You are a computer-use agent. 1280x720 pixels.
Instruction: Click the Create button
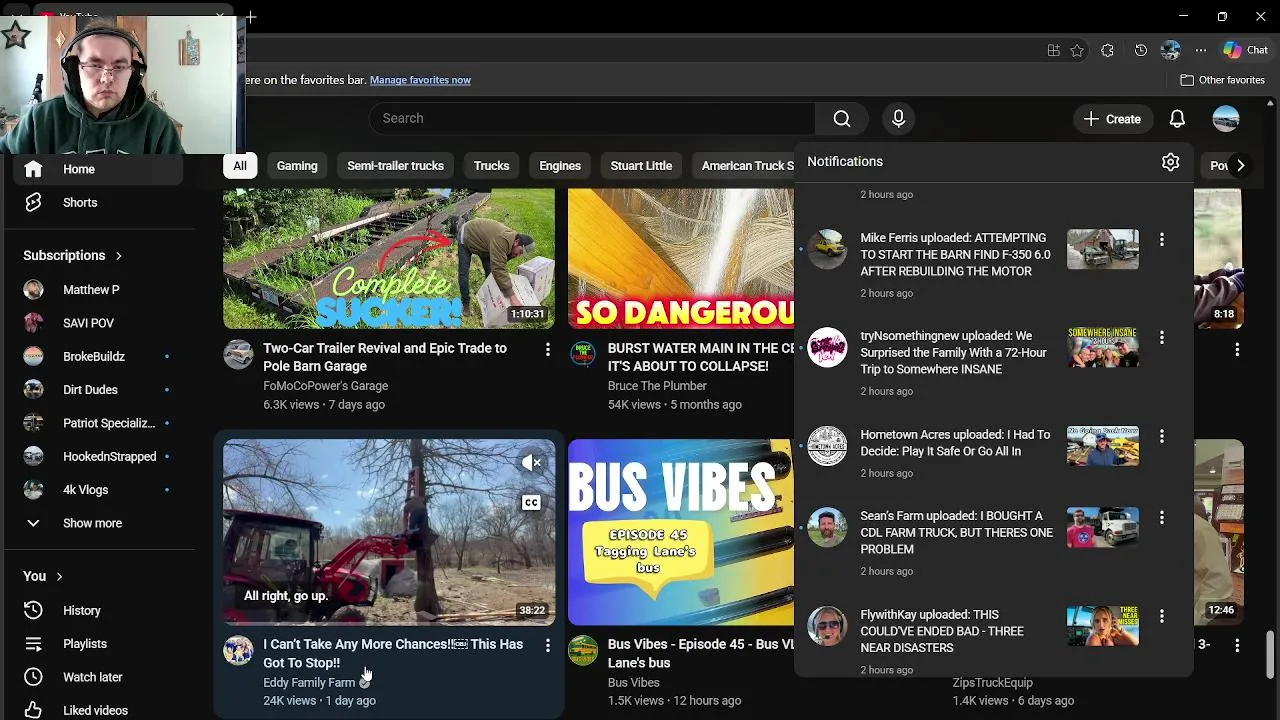pos(1112,119)
